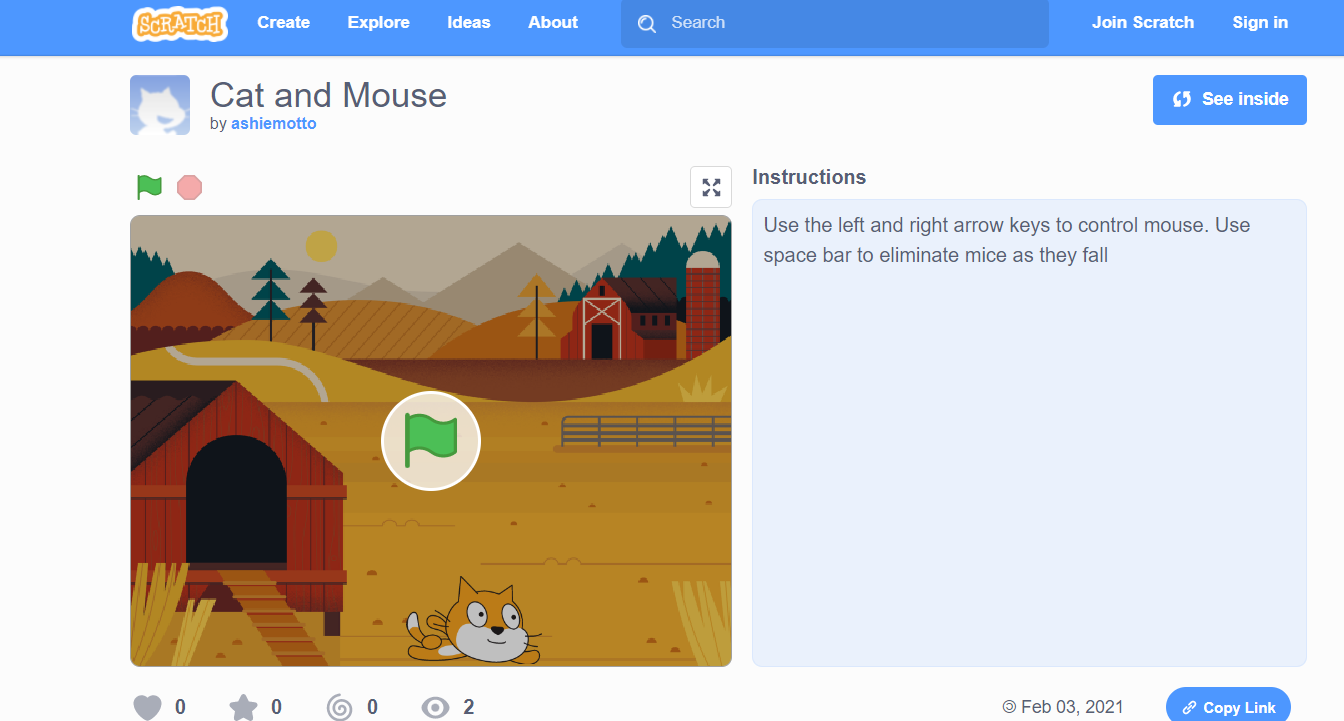This screenshot has width=1344, height=721.
Task: Favorite the project with star icon
Action: pos(243,707)
